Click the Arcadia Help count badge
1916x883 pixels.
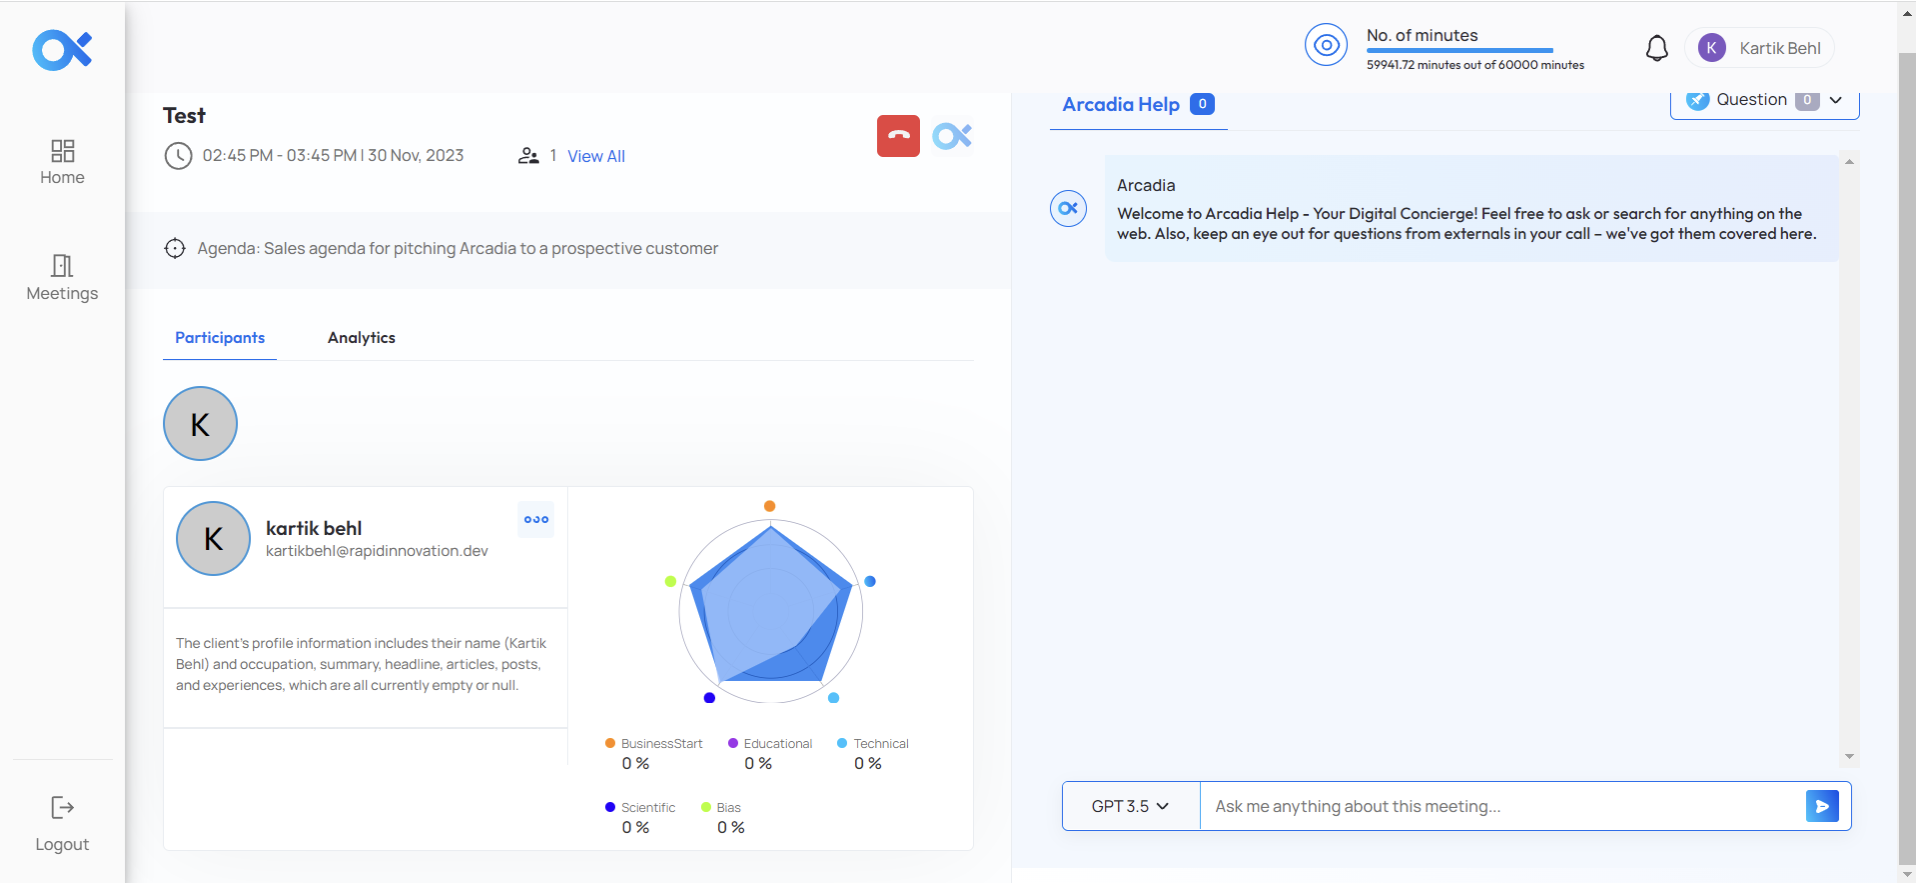[1202, 104]
